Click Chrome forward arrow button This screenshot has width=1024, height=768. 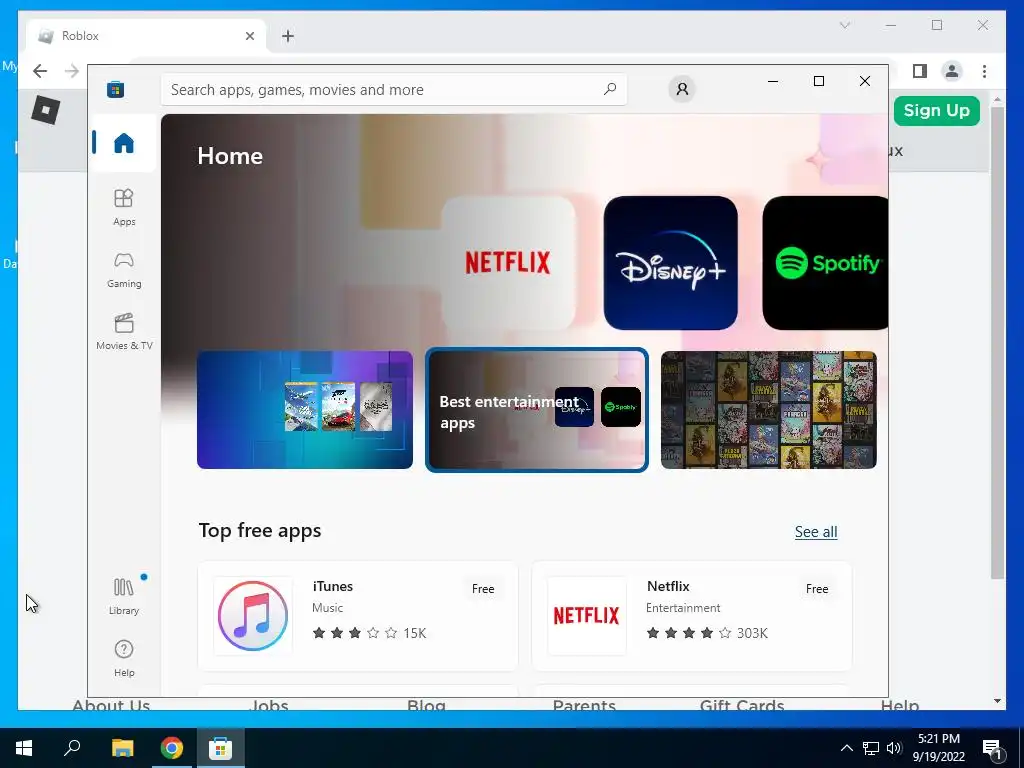point(72,71)
